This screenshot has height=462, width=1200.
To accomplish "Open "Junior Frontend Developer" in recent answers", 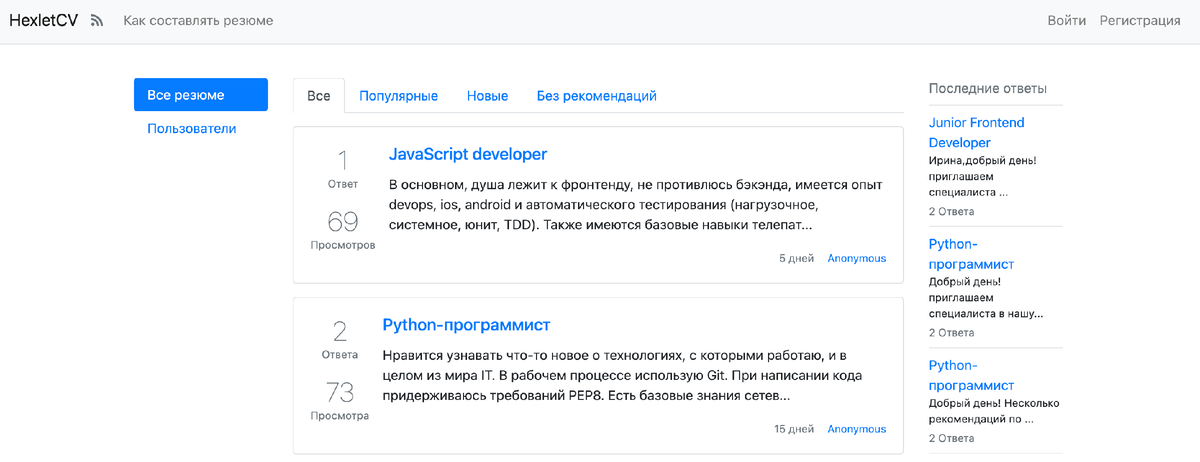I will (976, 132).
